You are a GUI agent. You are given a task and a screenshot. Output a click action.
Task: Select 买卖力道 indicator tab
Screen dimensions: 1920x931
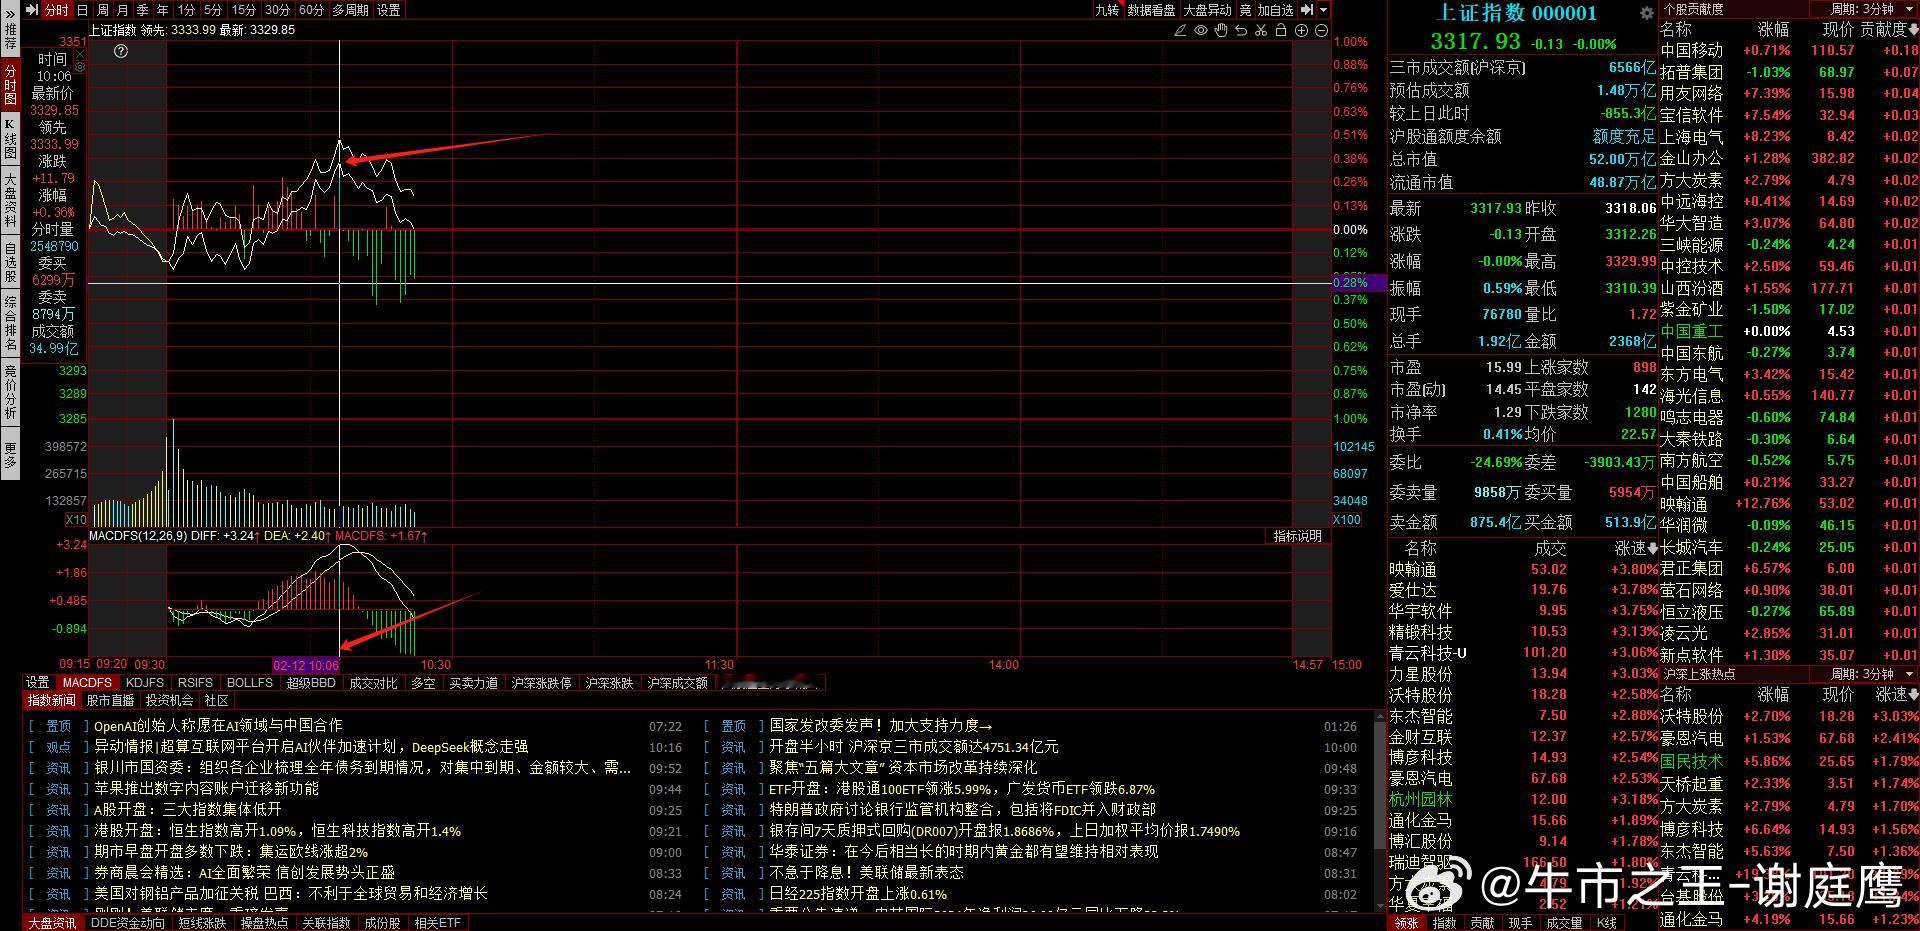[x=473, y=683]
